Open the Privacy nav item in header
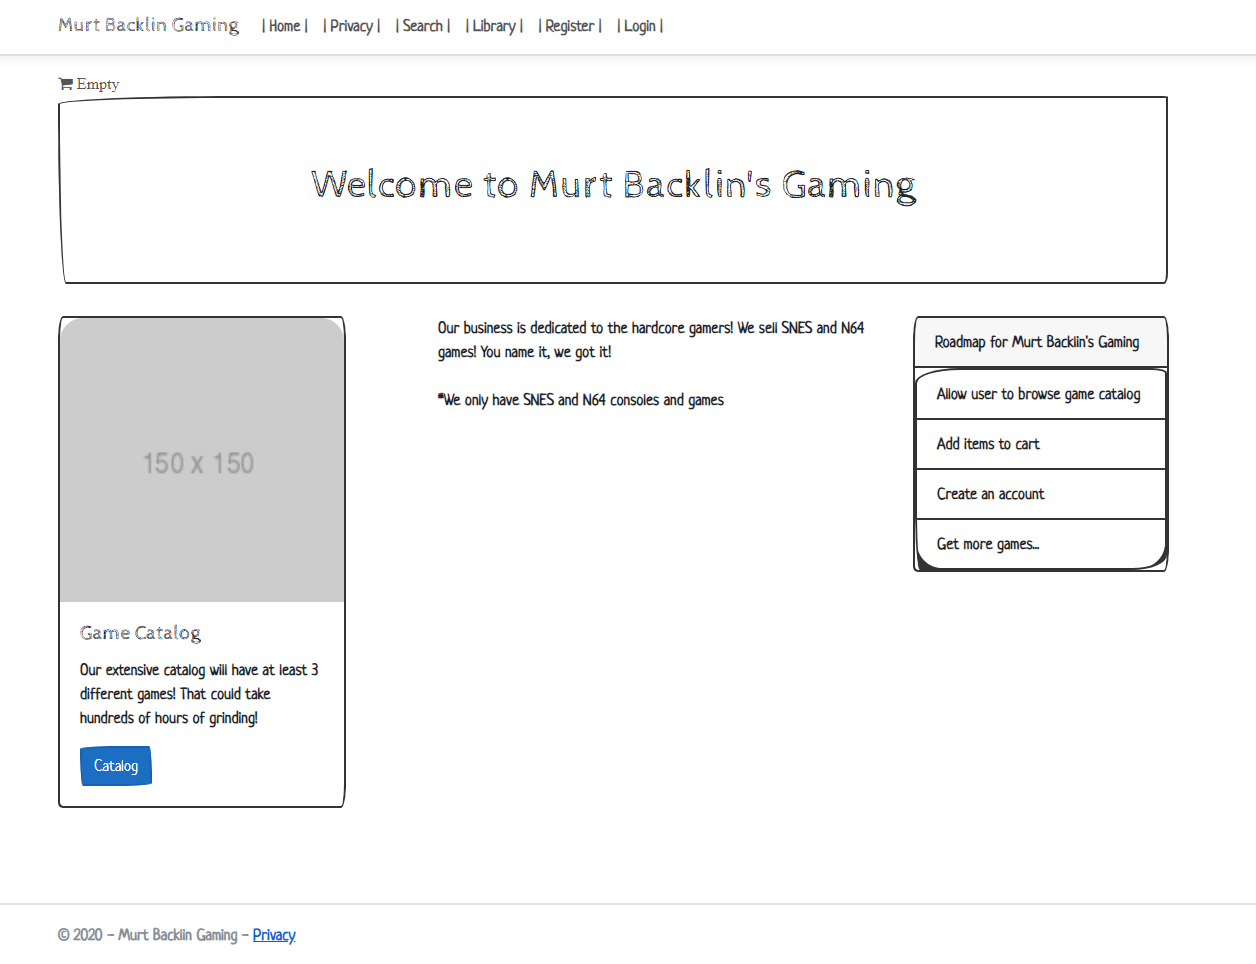 point(352,26)
